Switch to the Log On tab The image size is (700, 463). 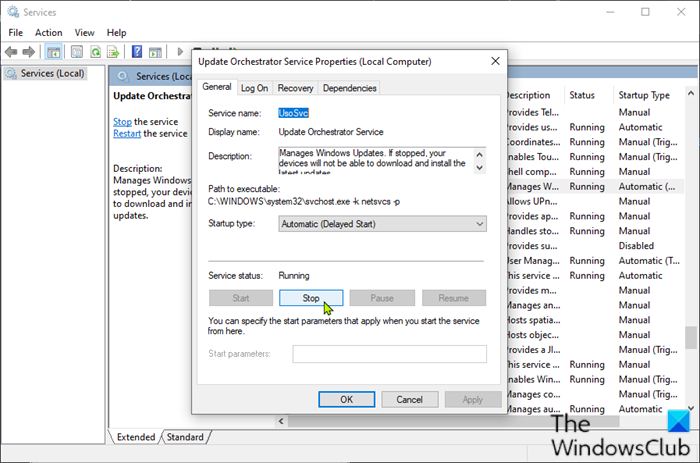pos(254,88)
